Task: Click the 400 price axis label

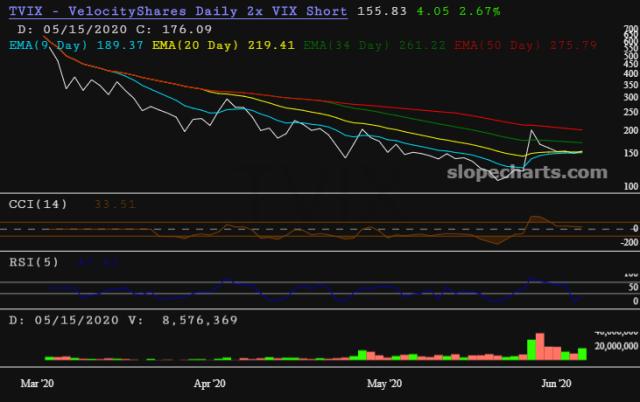Action: (x=631, y=74)
